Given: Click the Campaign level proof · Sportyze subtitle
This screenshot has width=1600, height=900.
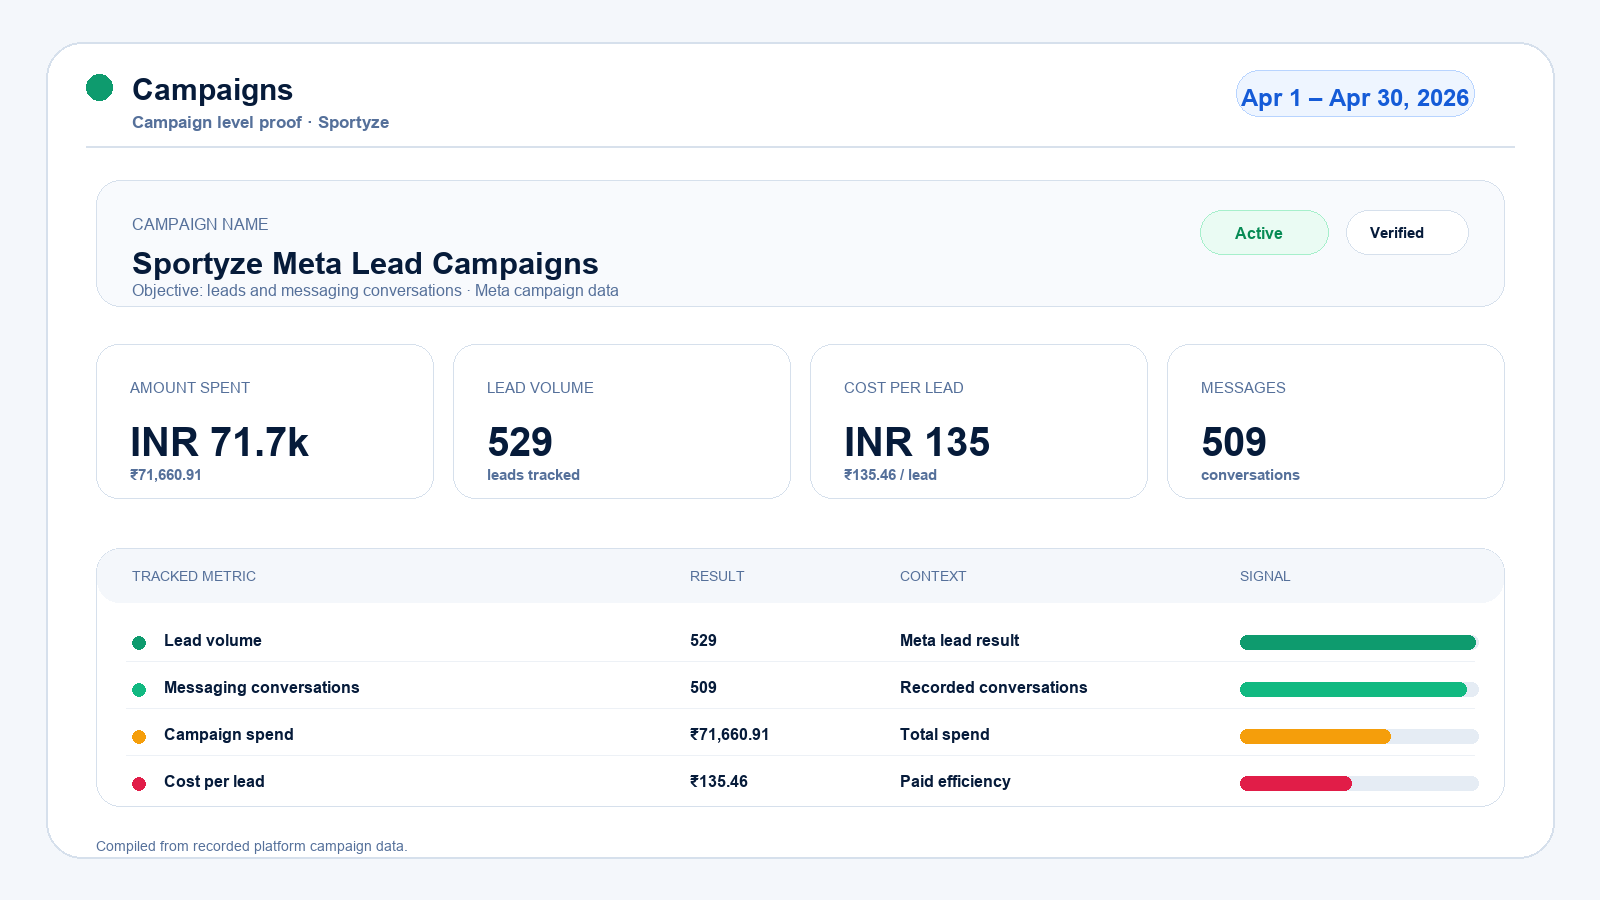Looking at the screenshot, I should click(260, 122).
